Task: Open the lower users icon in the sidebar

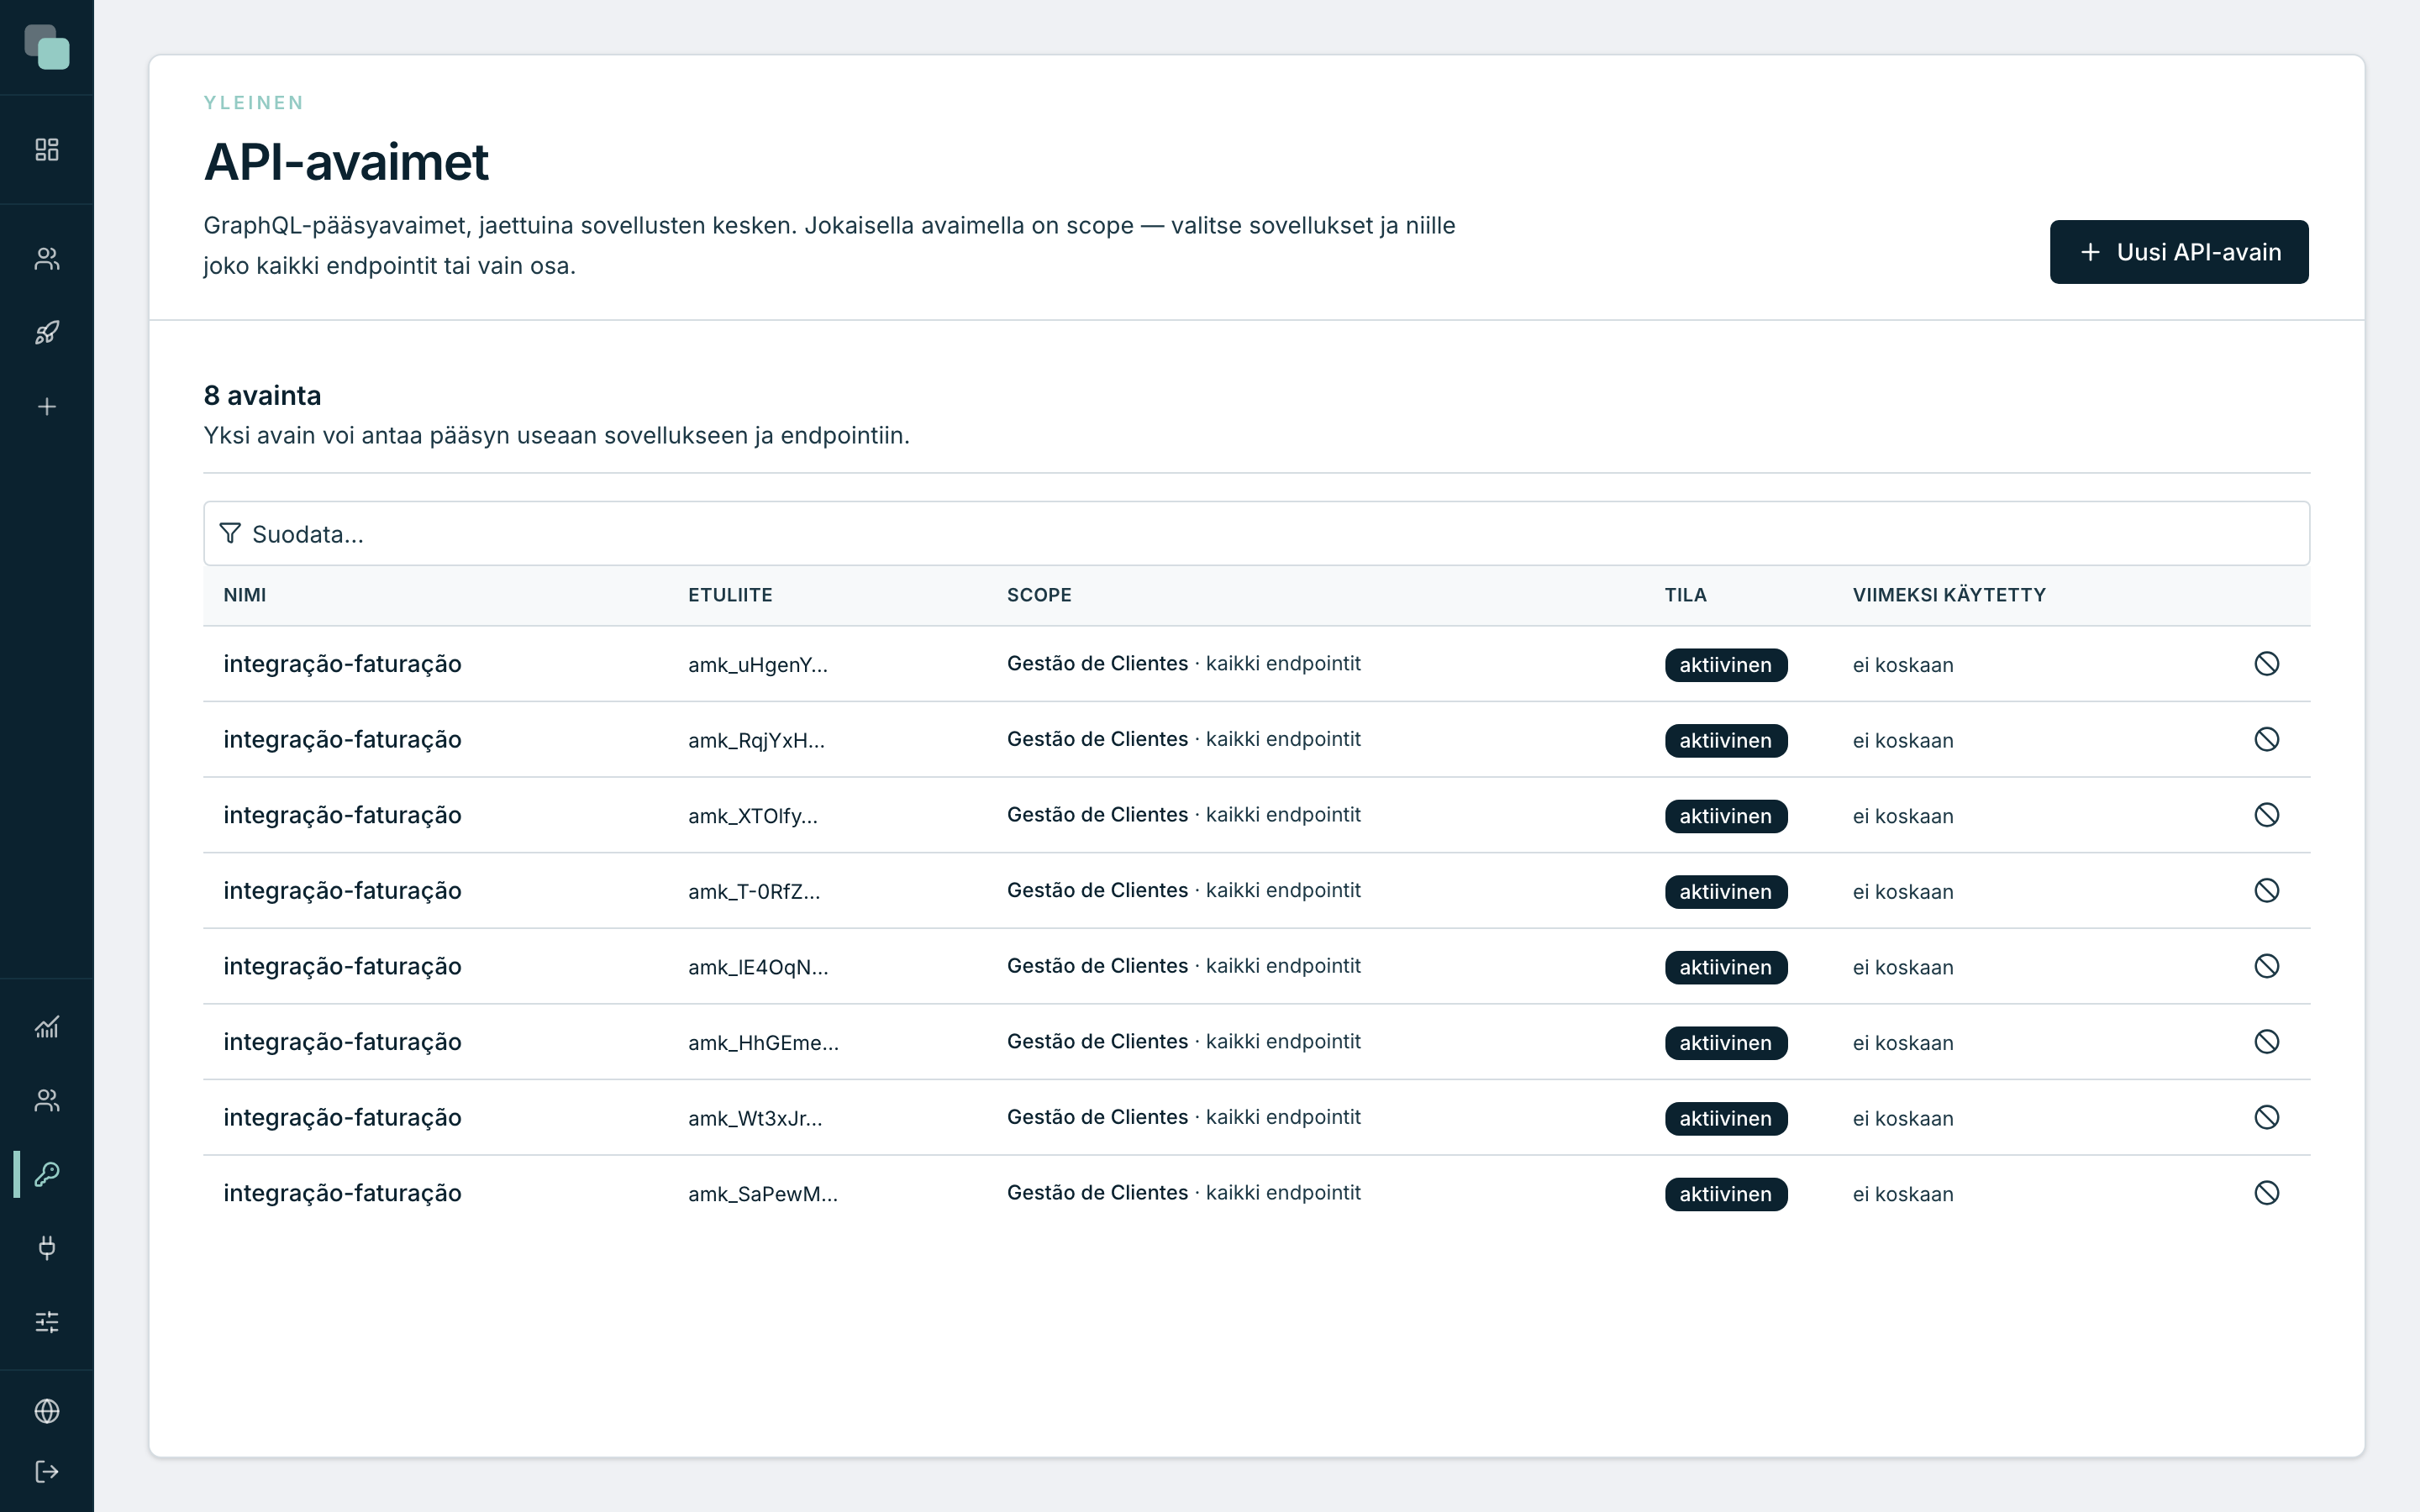Action: click(47, 1100)
